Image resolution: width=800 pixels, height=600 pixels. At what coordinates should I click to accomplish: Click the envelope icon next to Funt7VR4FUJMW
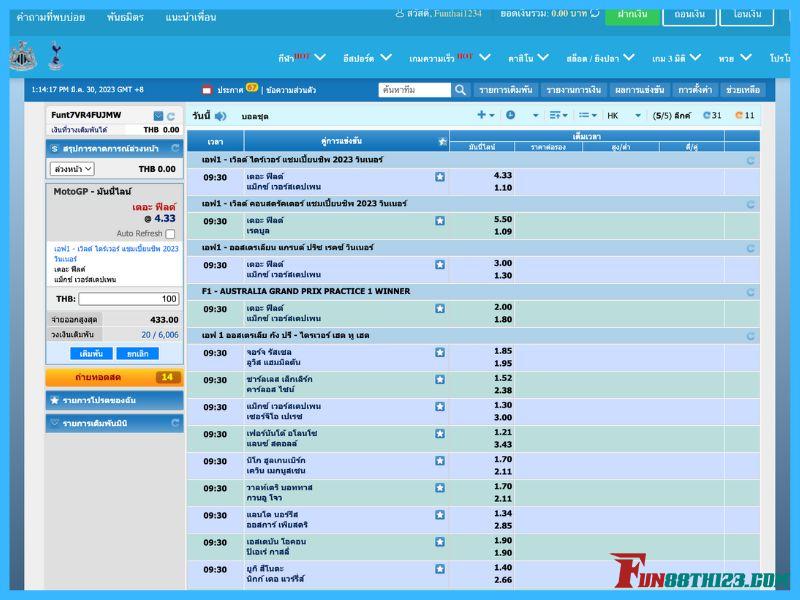pos(158,116)
